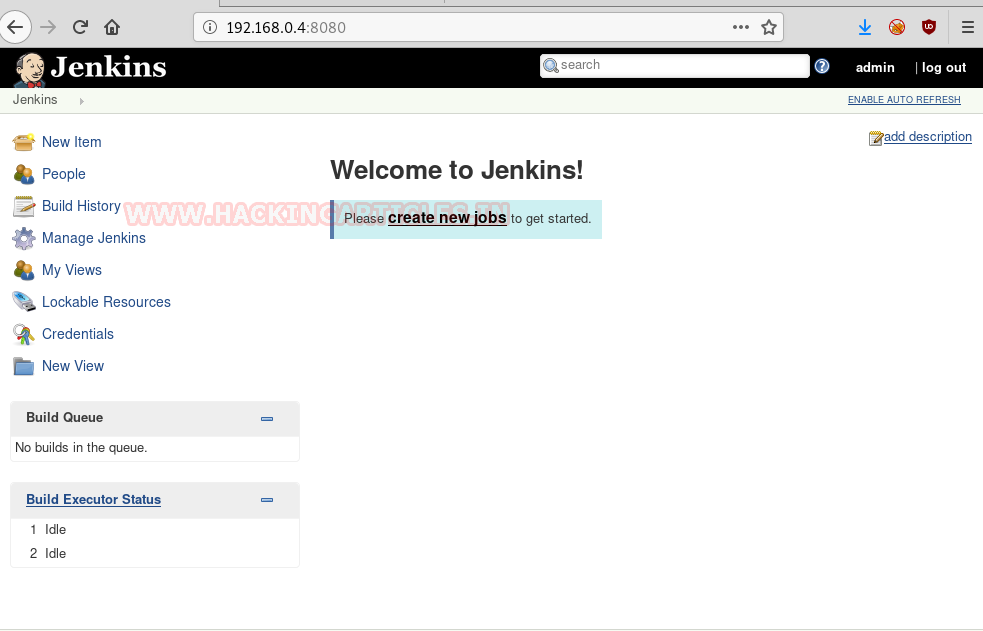Open the New View link
983x631 pixels.
[73, 366]
